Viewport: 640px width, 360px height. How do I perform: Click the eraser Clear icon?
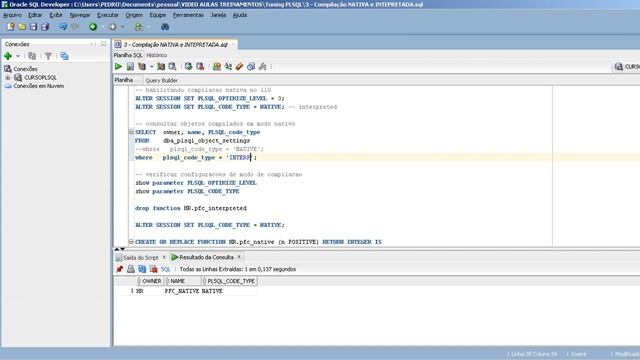point(239,67)
